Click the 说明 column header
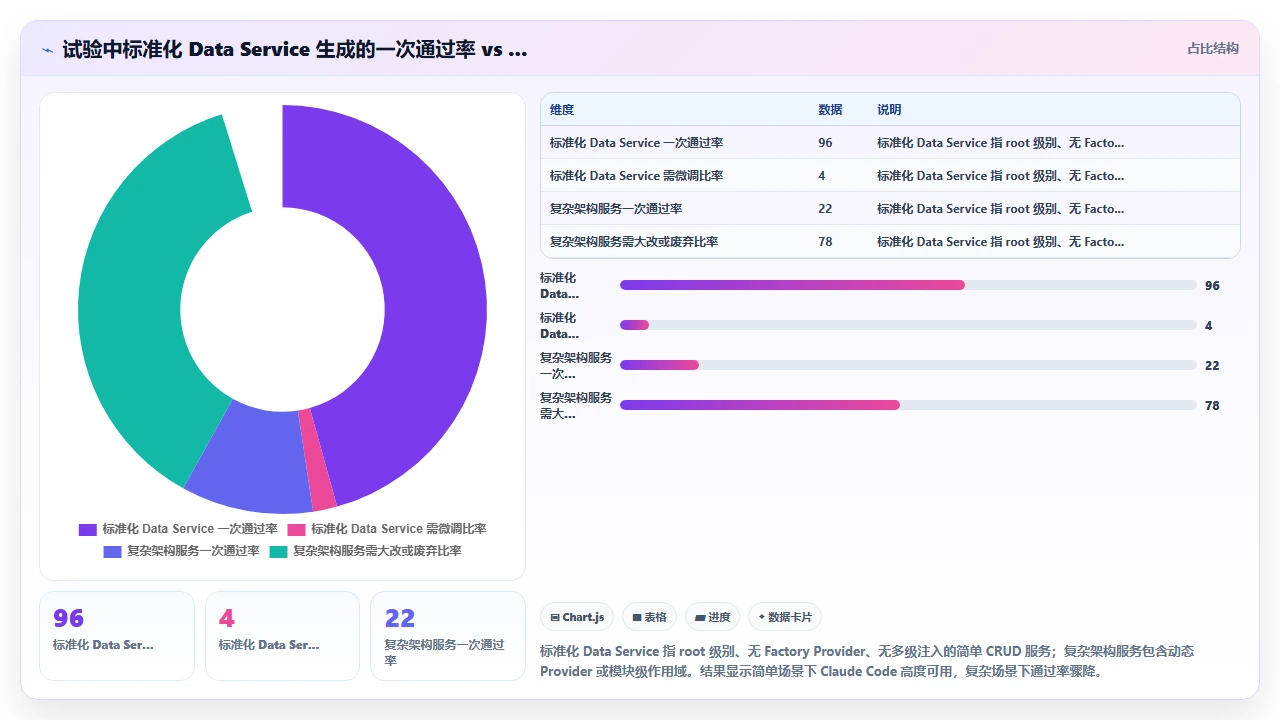Image resolution: width=1280 pixels, height=720 pixels. point(889,110)
